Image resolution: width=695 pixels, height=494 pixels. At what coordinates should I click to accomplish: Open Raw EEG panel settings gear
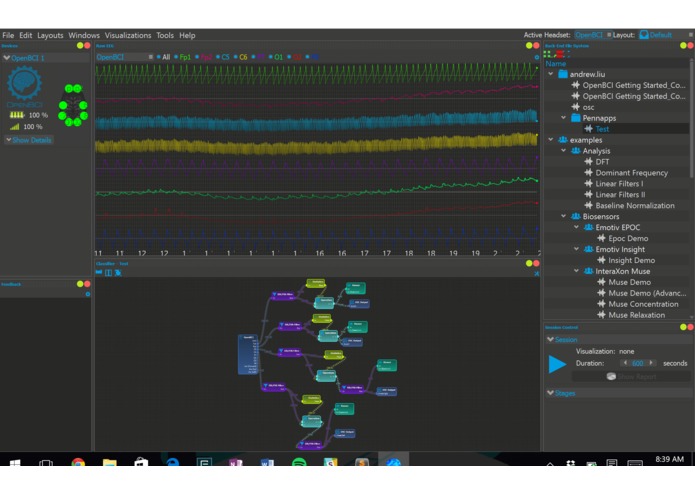537,57
